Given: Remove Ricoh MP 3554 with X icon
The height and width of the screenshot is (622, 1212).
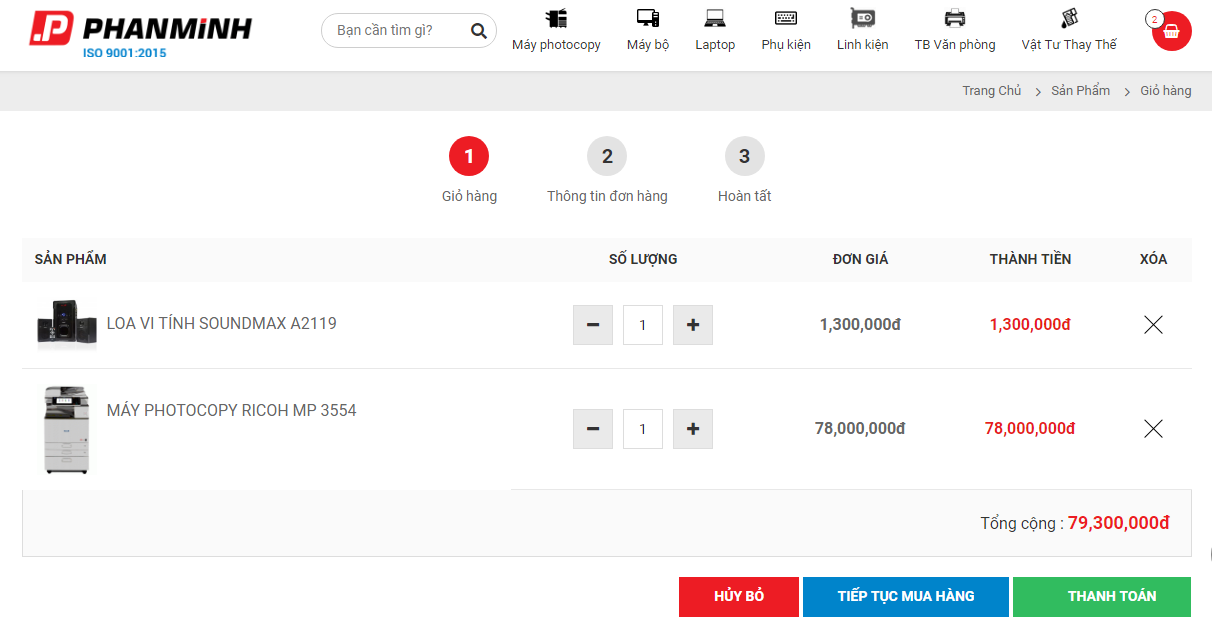Looking at the screenshot, I should pos(1153,428).
